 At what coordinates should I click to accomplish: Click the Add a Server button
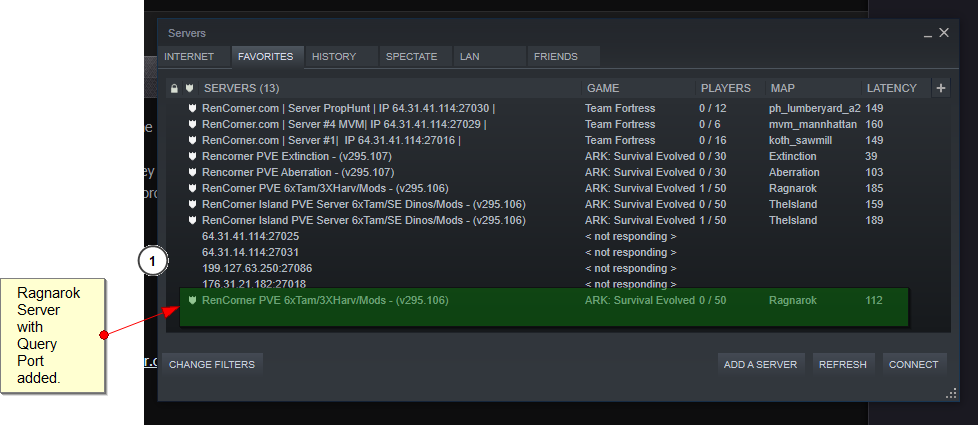pos(760,365)
